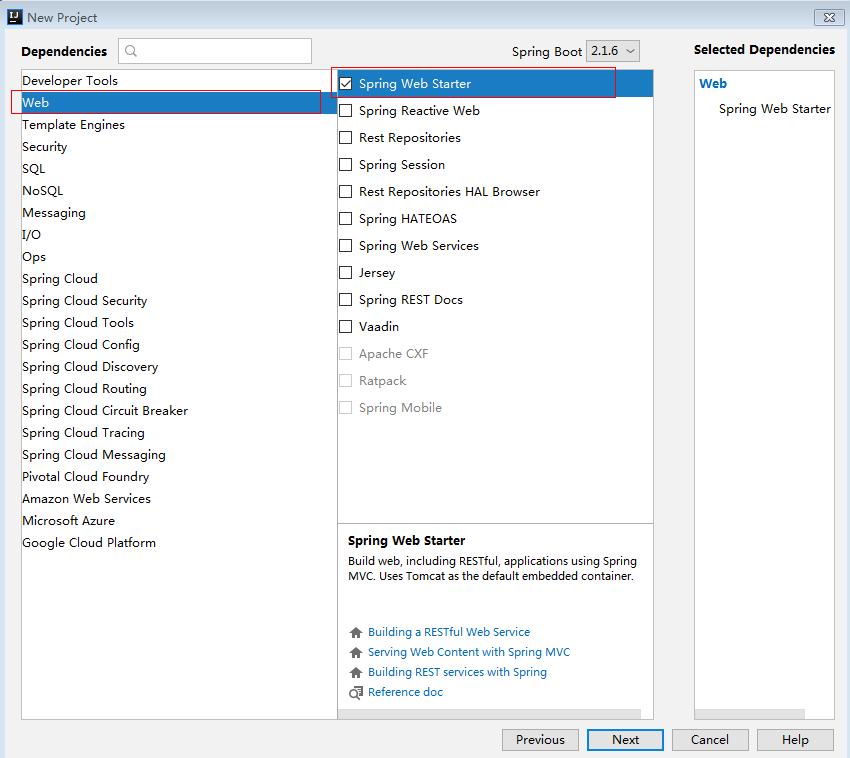
Task: Cancel the New Project dialog
Action: [x=710, y=740]
